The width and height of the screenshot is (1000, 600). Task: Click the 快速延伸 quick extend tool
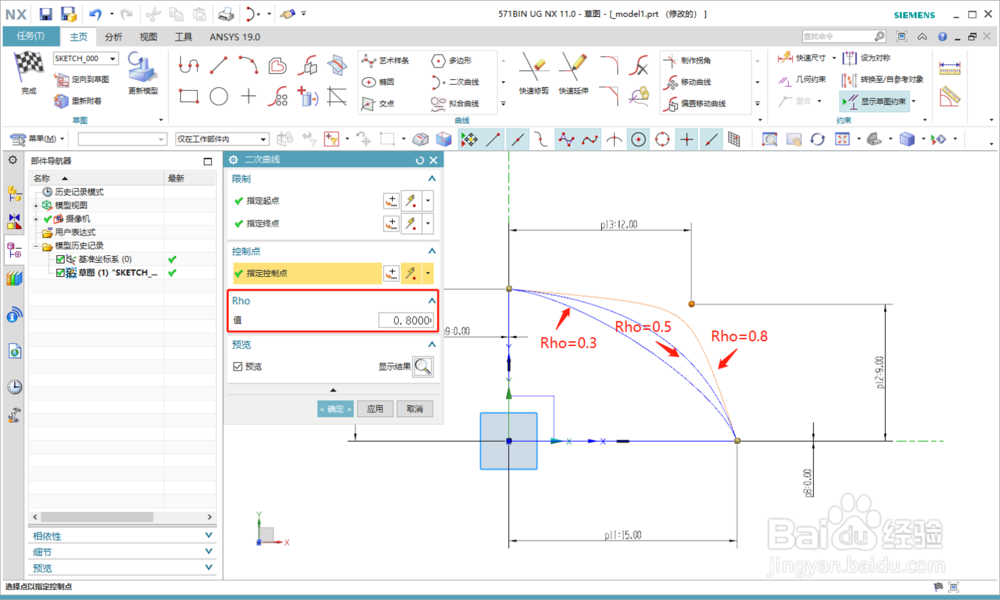(x=573, y=75)
